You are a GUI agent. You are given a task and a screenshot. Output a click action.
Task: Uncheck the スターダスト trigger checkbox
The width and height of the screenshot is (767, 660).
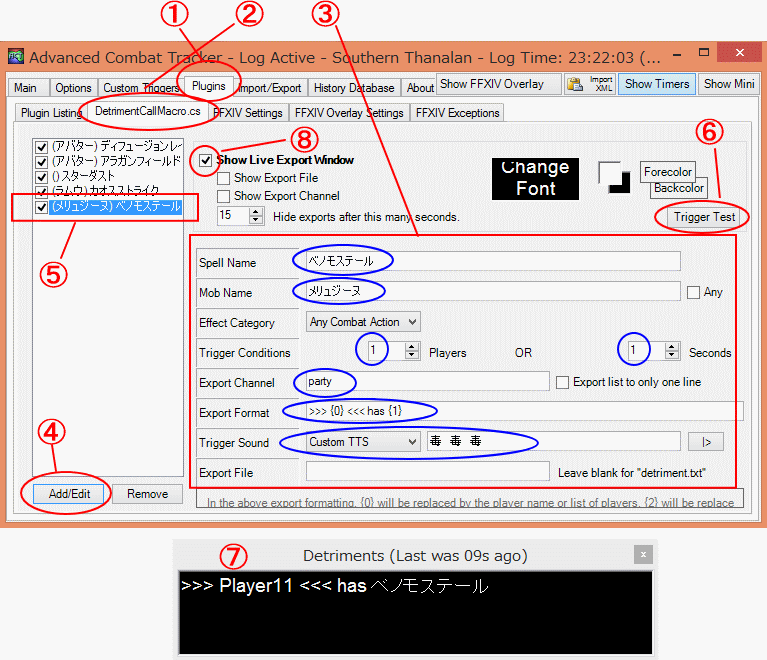pos(42,176)
